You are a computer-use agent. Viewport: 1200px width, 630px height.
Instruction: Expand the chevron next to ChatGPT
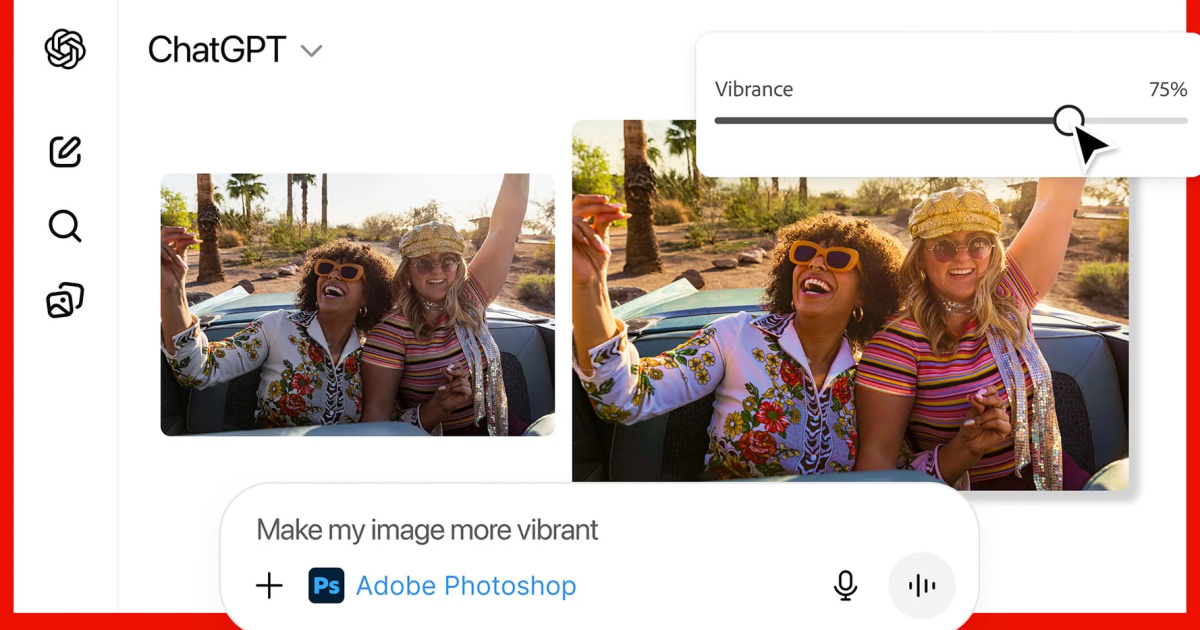pos(312,51)
